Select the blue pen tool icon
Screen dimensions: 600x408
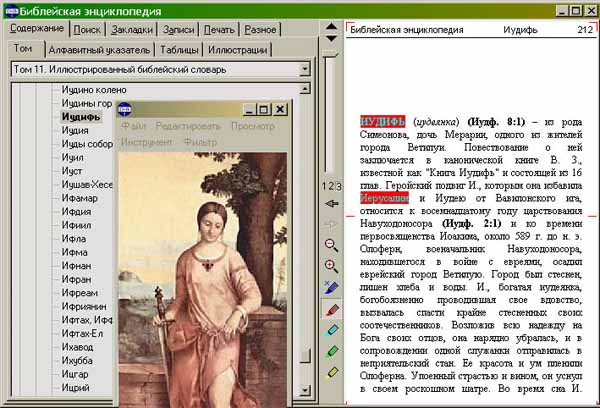[331, 287]
